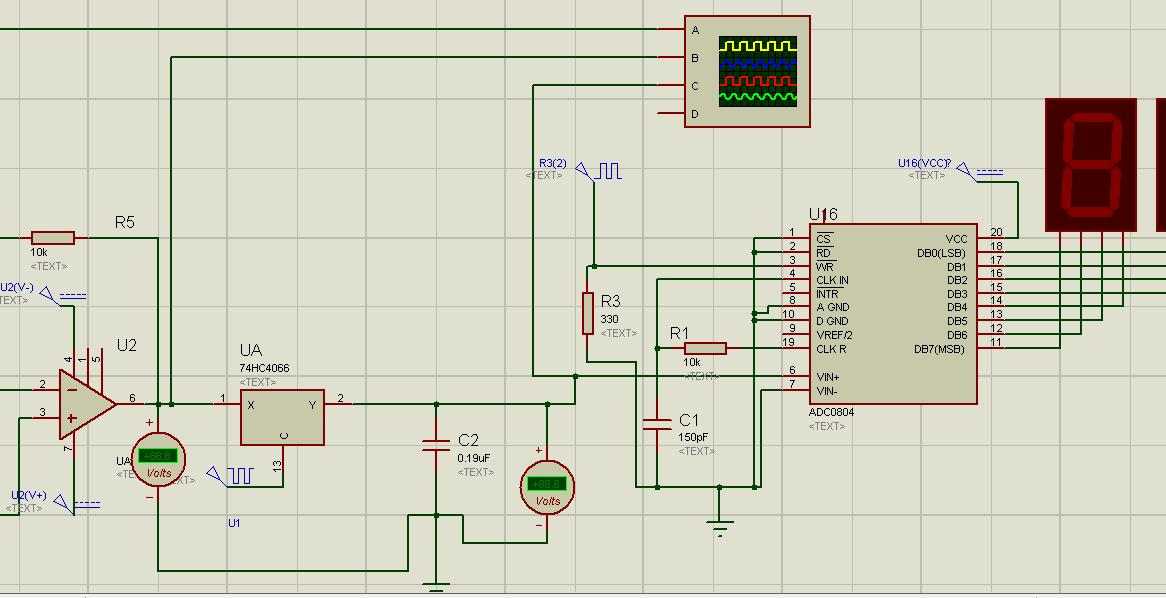Viewport: 1166px width, 598px height.
Task: Click oscilloscope channel C pin
Action: click(671, 86)
